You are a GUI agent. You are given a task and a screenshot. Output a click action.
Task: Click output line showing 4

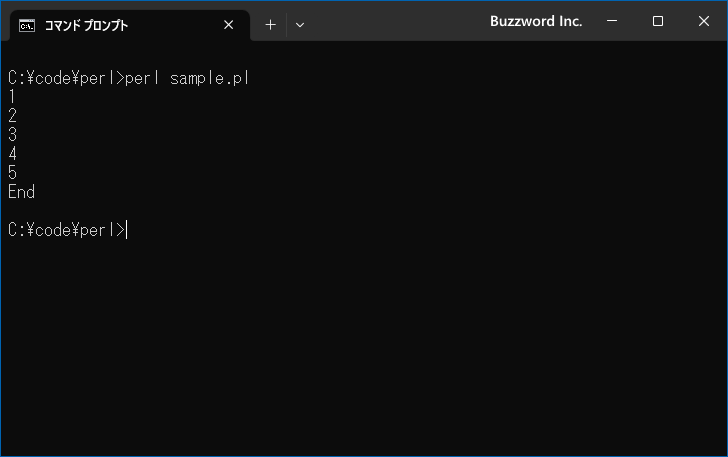coord(12,154)
